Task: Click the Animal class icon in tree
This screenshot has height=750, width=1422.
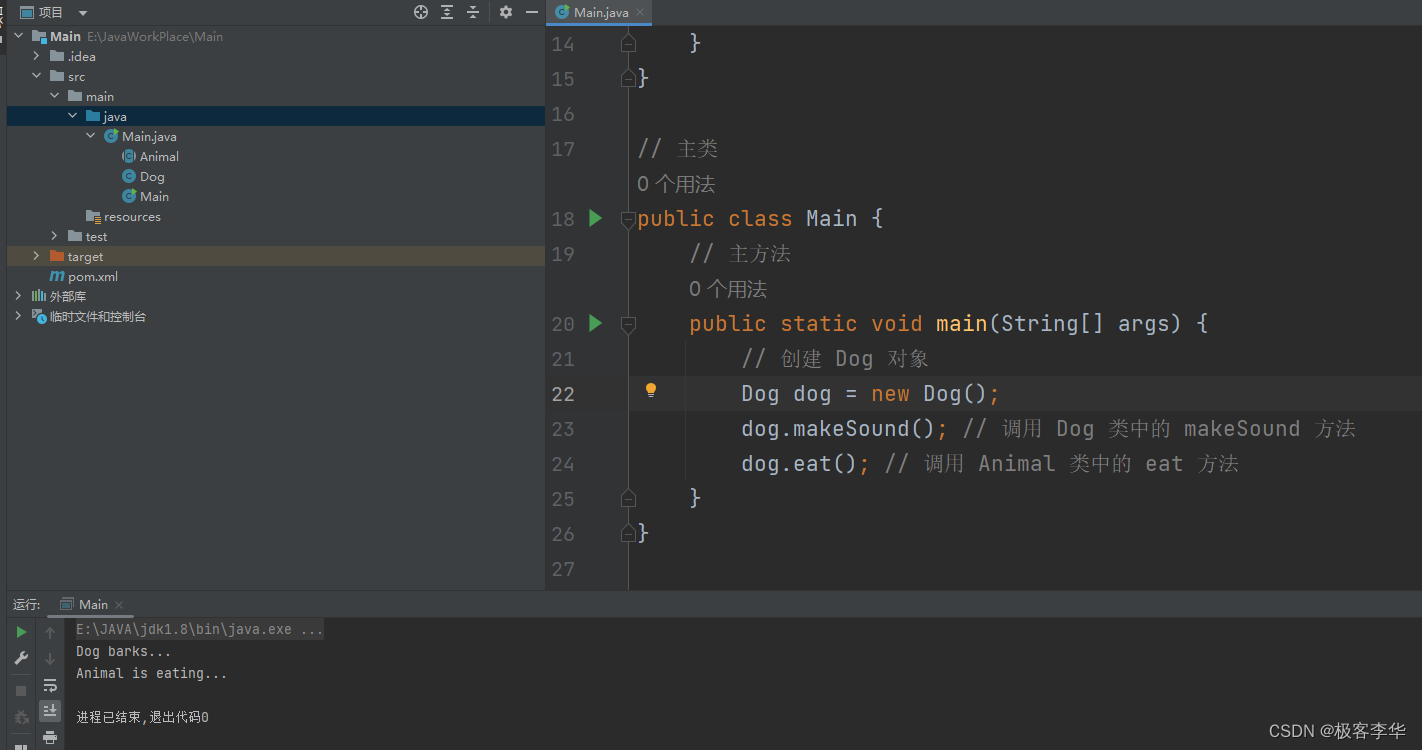Action: point(129,156)
